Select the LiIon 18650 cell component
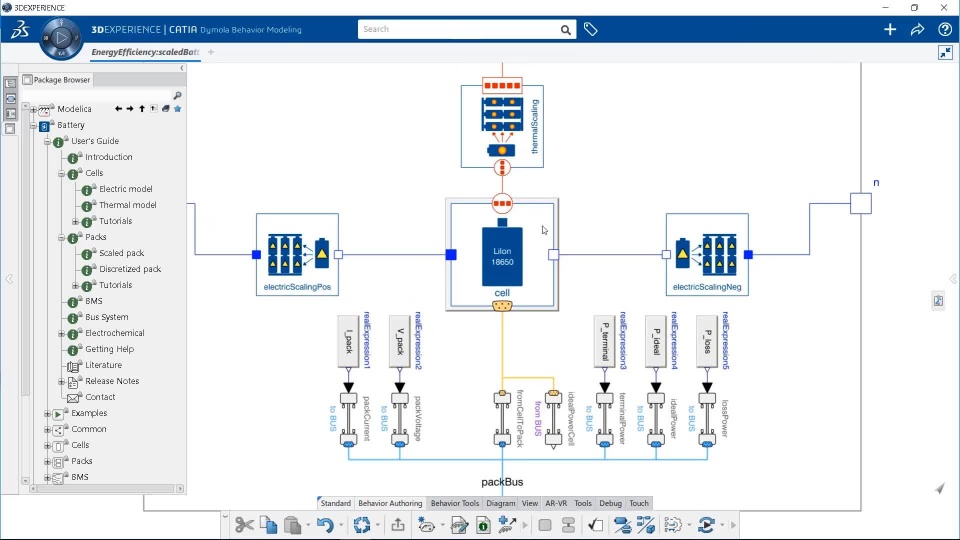The width and height of the screenshot is (960, 540). pyautogui.click(x=502, y=257)
